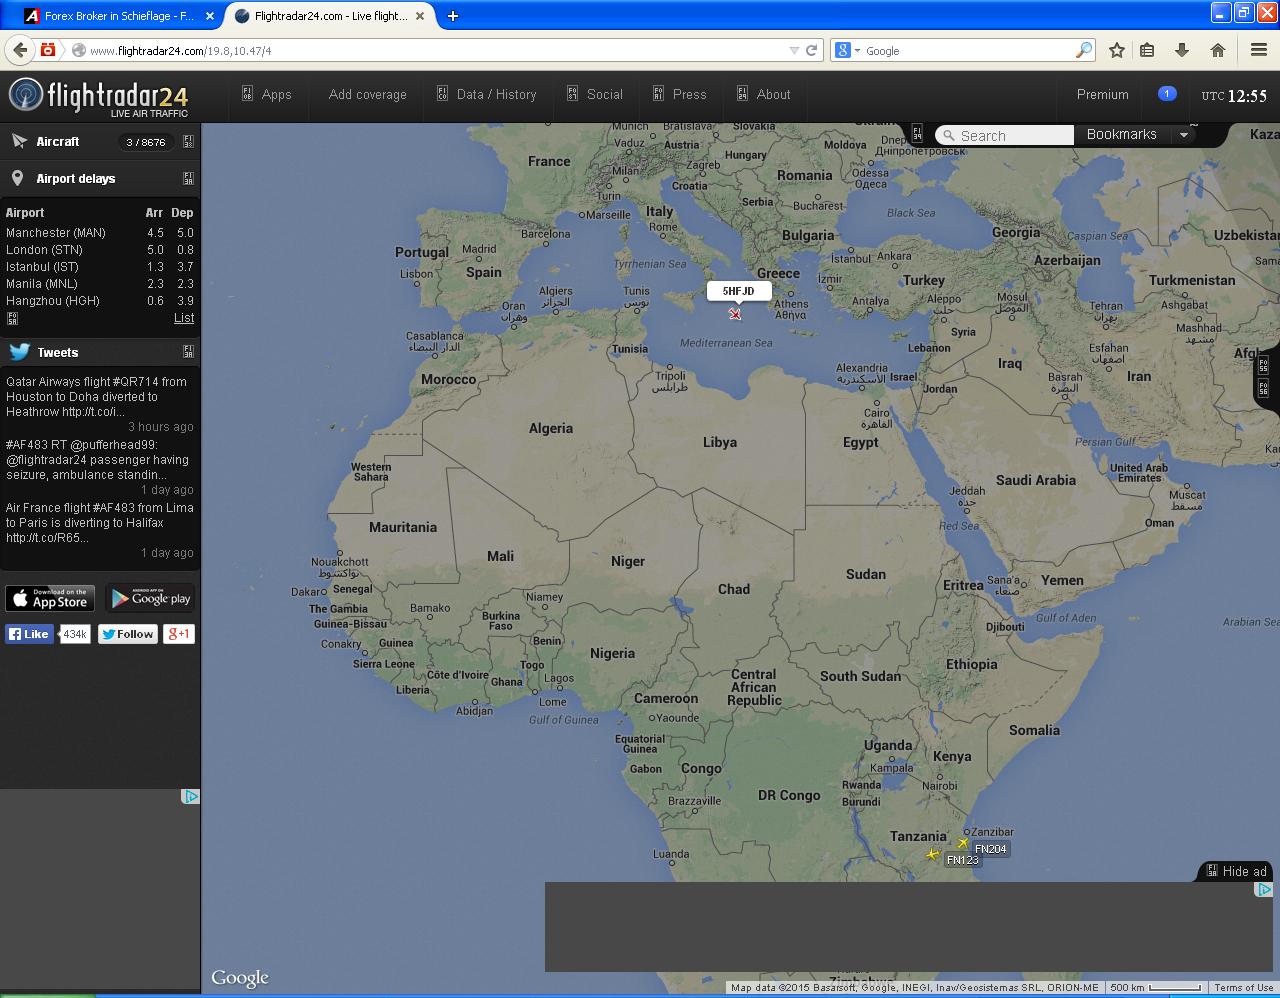Click the Facebook Like button

pyautogui.click(x=29, y=633)
